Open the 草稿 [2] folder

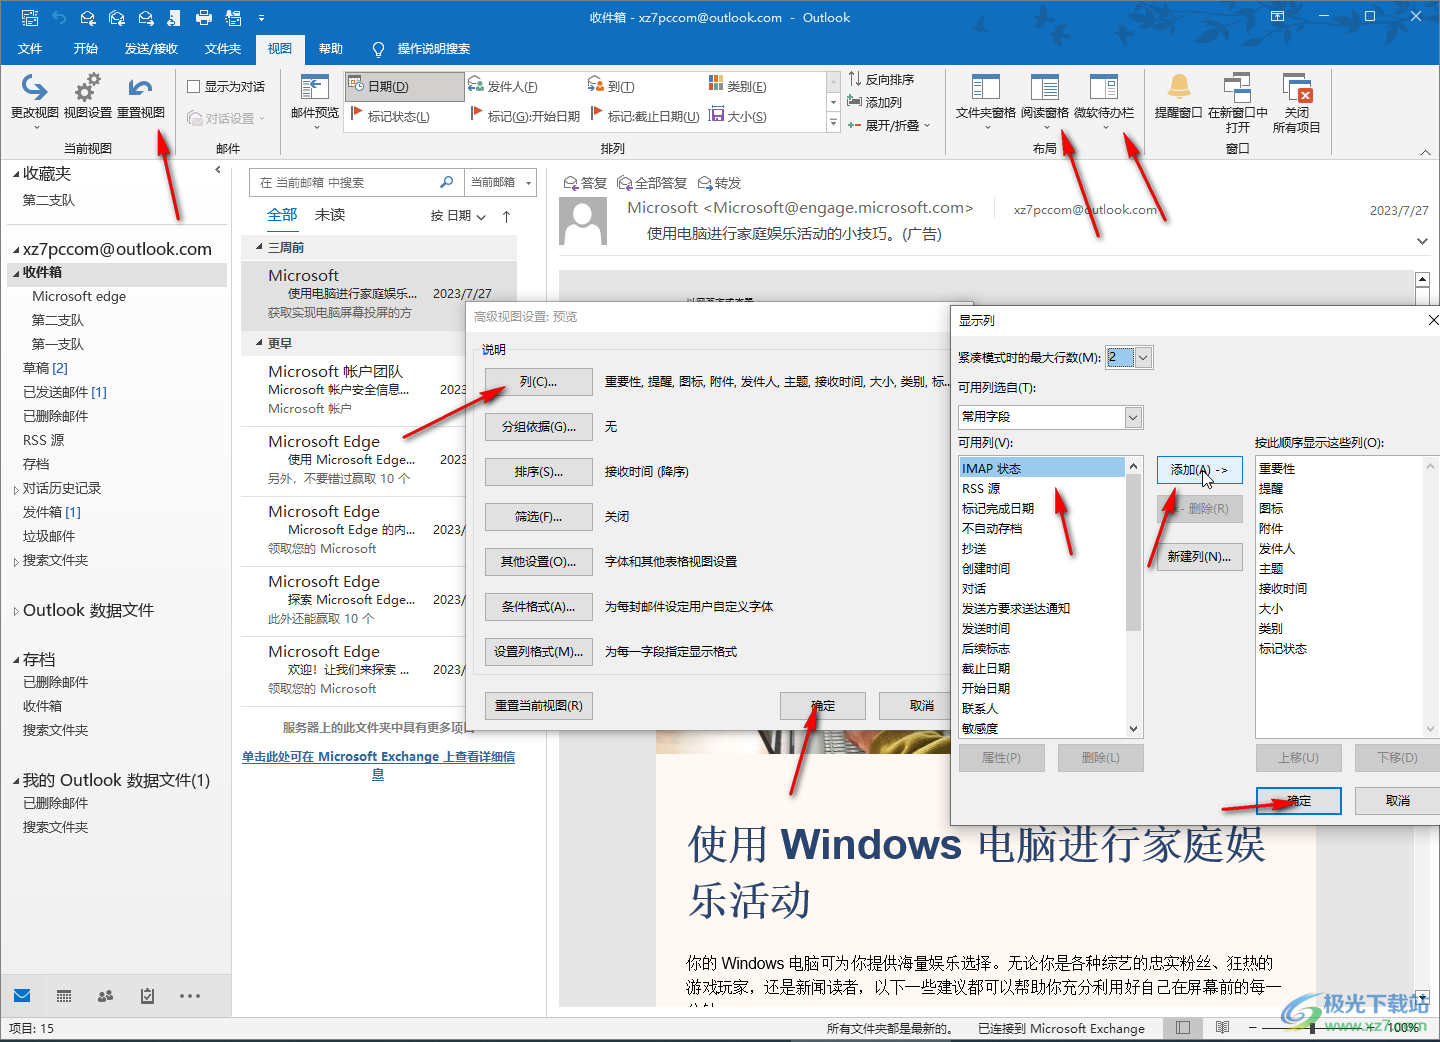tap(45, 368)
